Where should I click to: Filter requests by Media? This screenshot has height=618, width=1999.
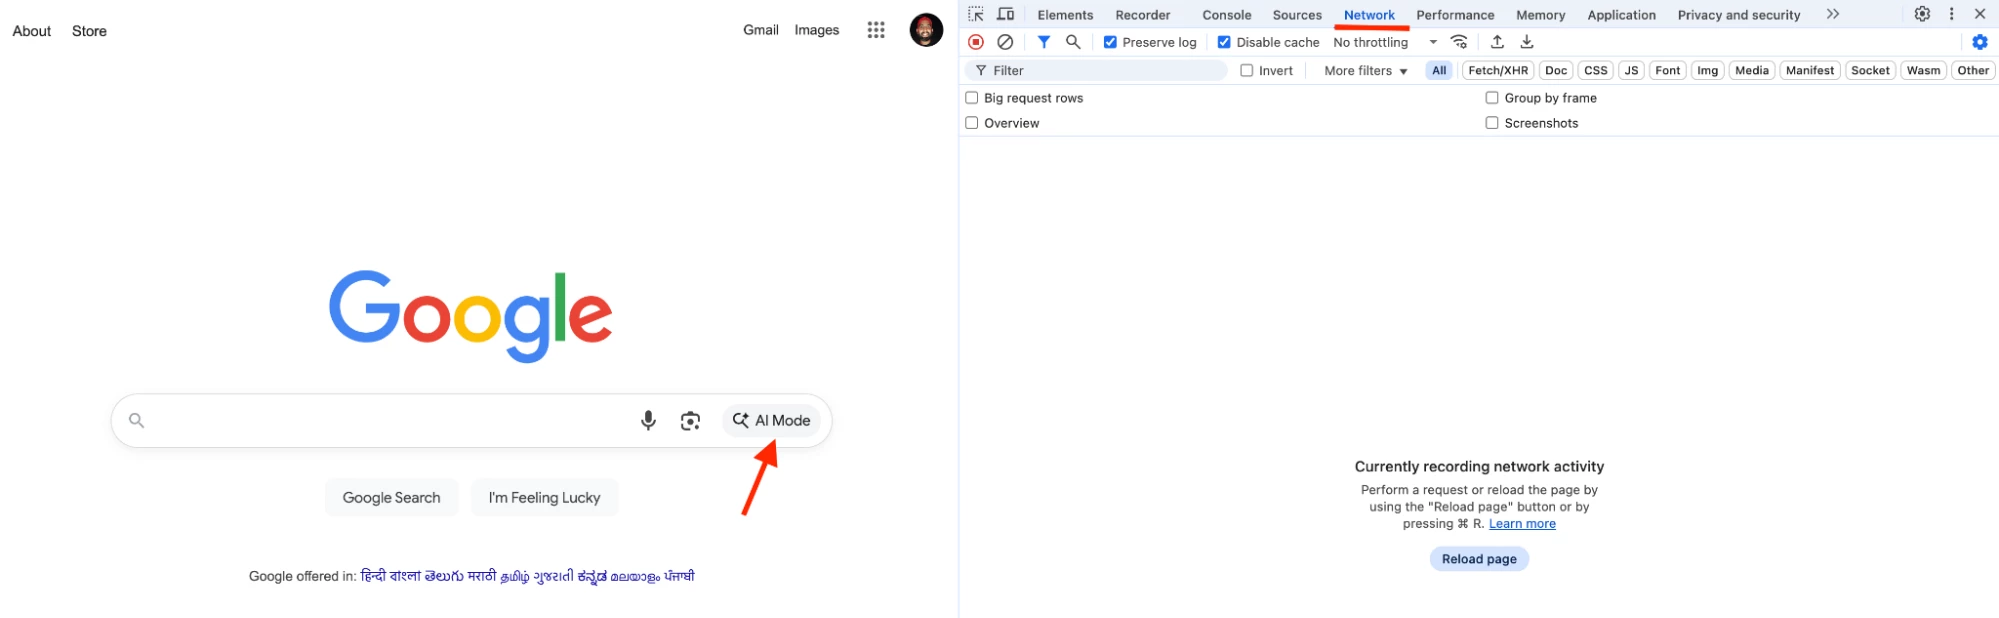click(1752, 70)
